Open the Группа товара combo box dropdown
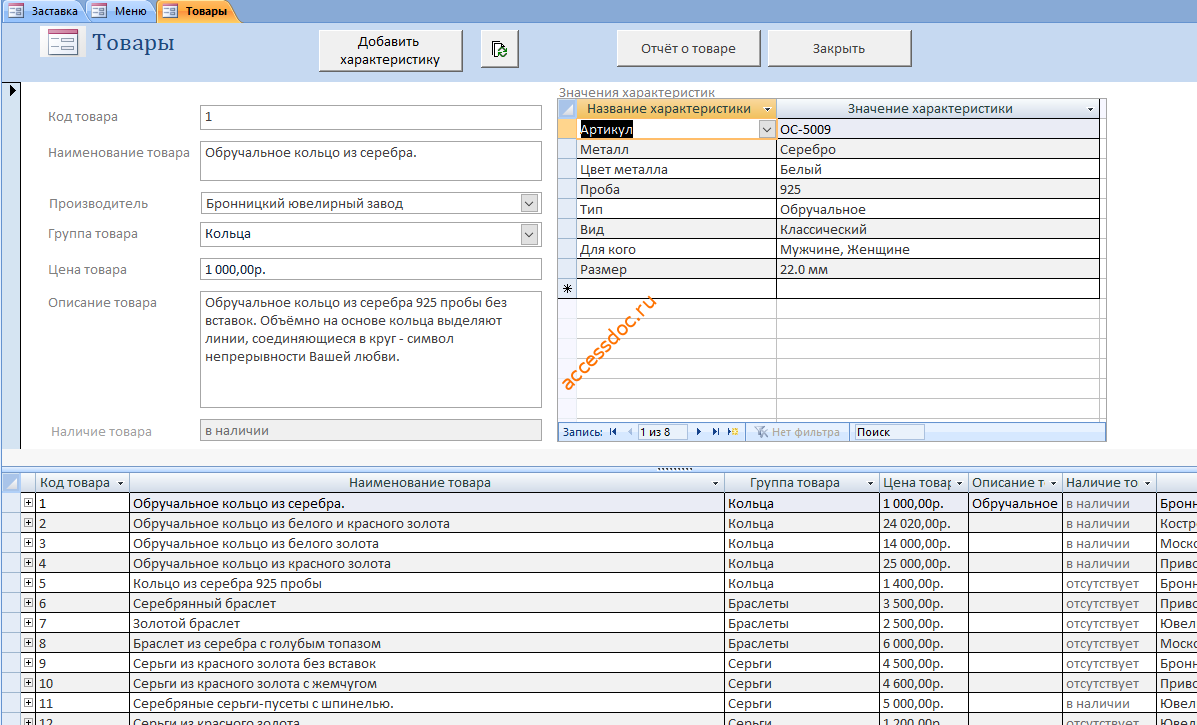Image resolution: width=1197 pixels, height=725 pixels. [x=529, y=234]
